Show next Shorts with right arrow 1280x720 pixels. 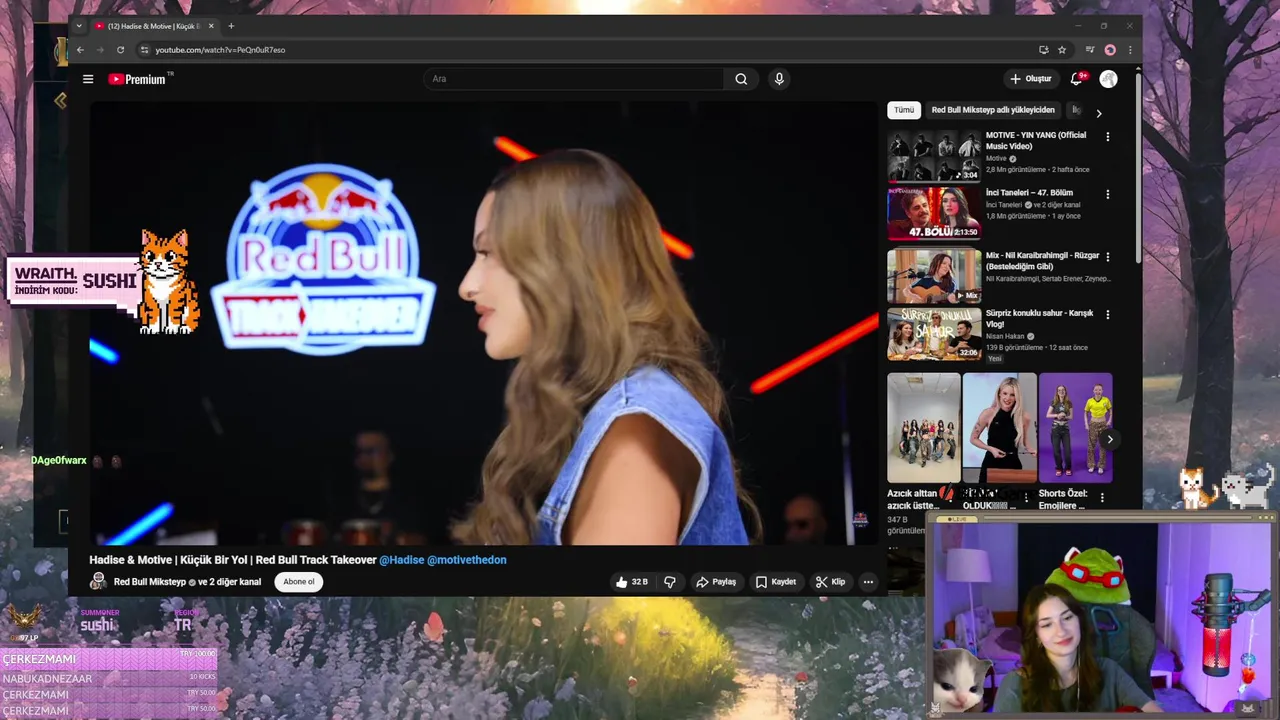(1109, 439)
